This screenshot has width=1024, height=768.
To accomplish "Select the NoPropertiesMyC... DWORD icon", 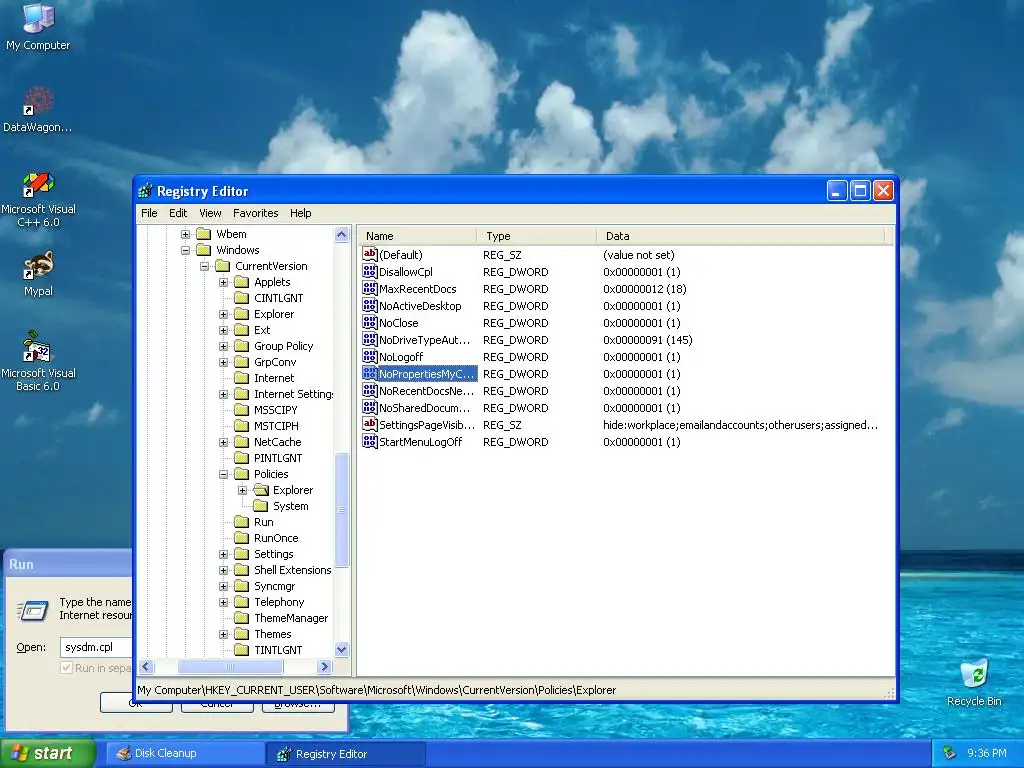I will pyautogui.click(x=370, y=374).
